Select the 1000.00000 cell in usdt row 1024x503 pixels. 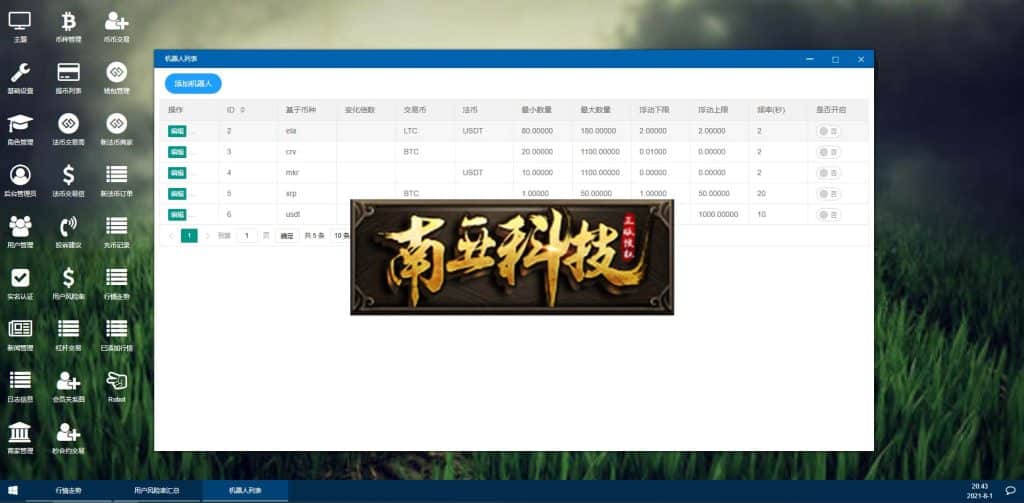click(718, 214)
